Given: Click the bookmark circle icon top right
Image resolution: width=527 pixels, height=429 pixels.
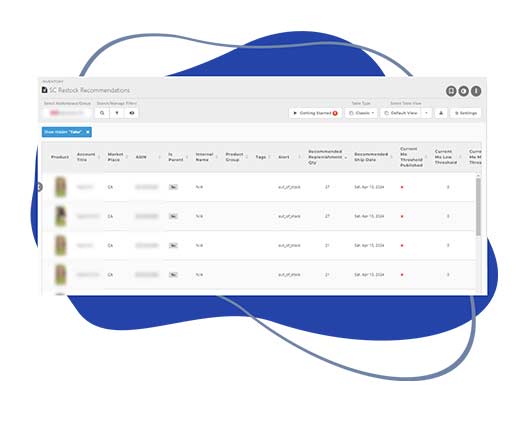Looking at the screenshot, I should click(x=451, y=91).
